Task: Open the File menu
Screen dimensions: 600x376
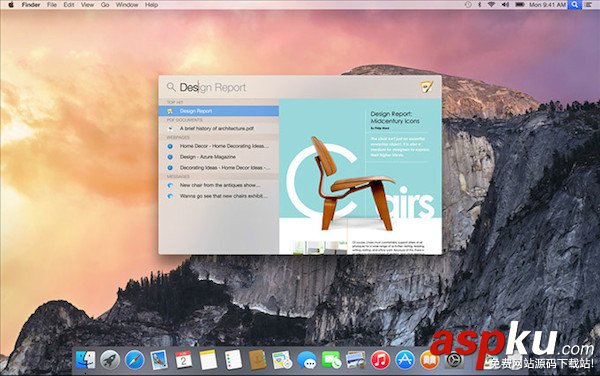Action: pyautogui.click(x=52, y=5)
